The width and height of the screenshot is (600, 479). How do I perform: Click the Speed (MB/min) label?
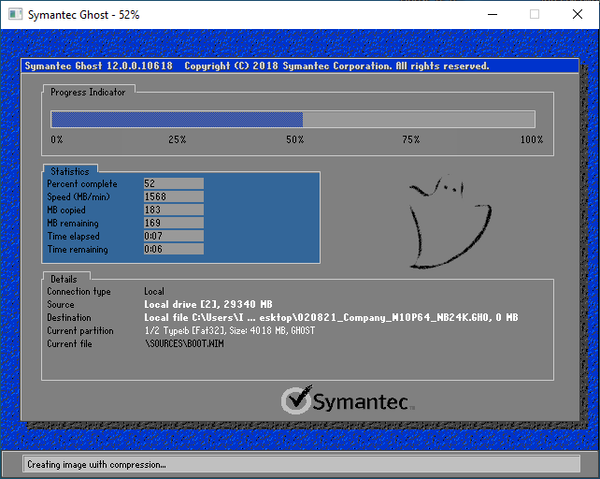(78, 197)
